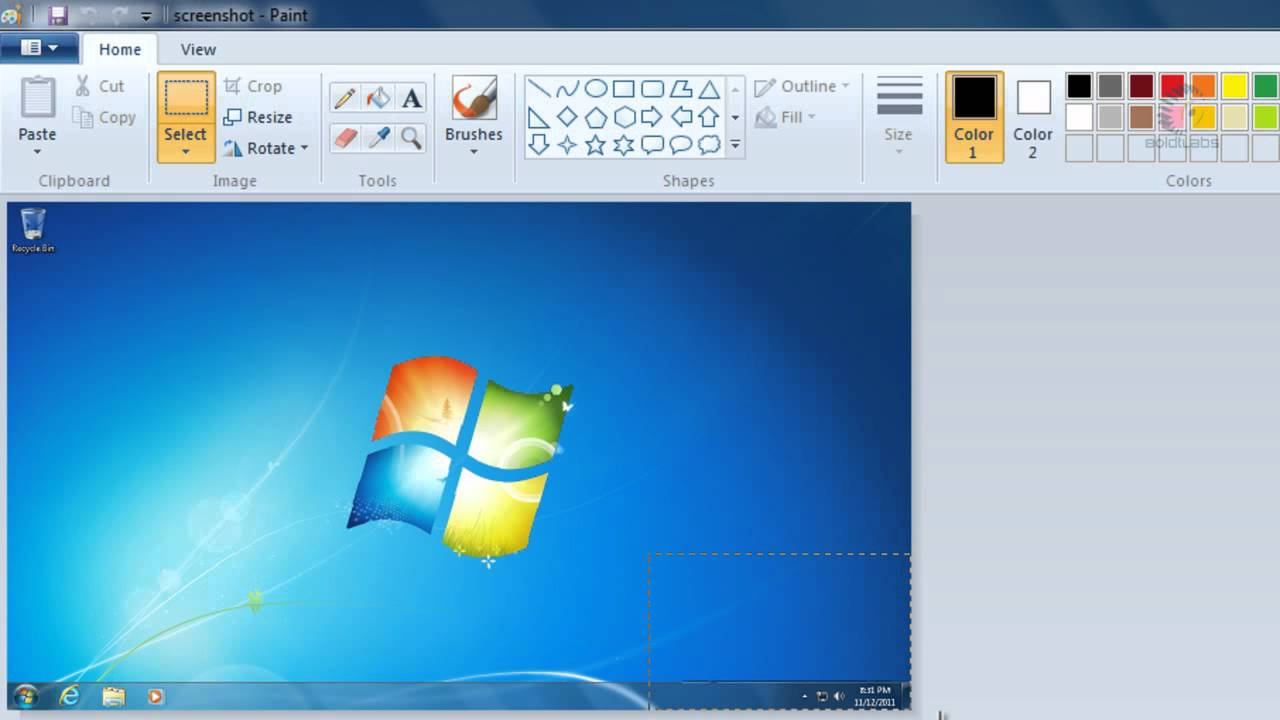Click the Redo arrow in the title bar
The width and height of the screenshot is (1280, 720).
coord(122,16)
